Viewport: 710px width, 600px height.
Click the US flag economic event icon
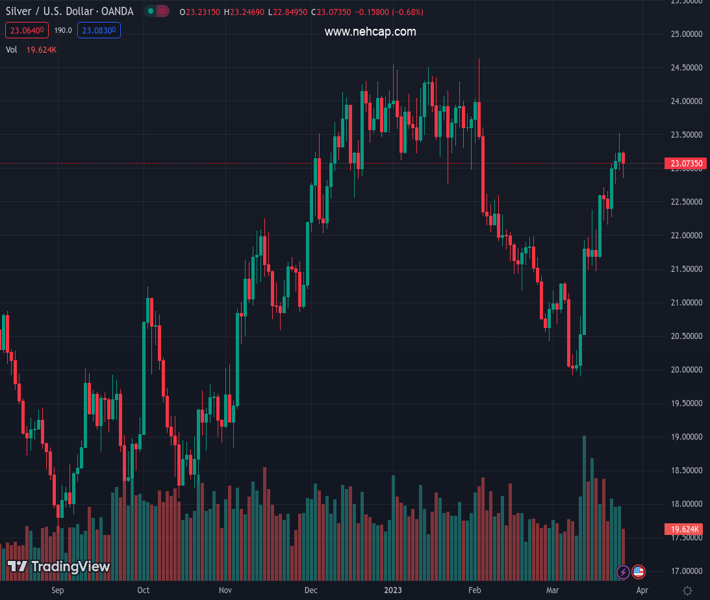pos(639,572)
